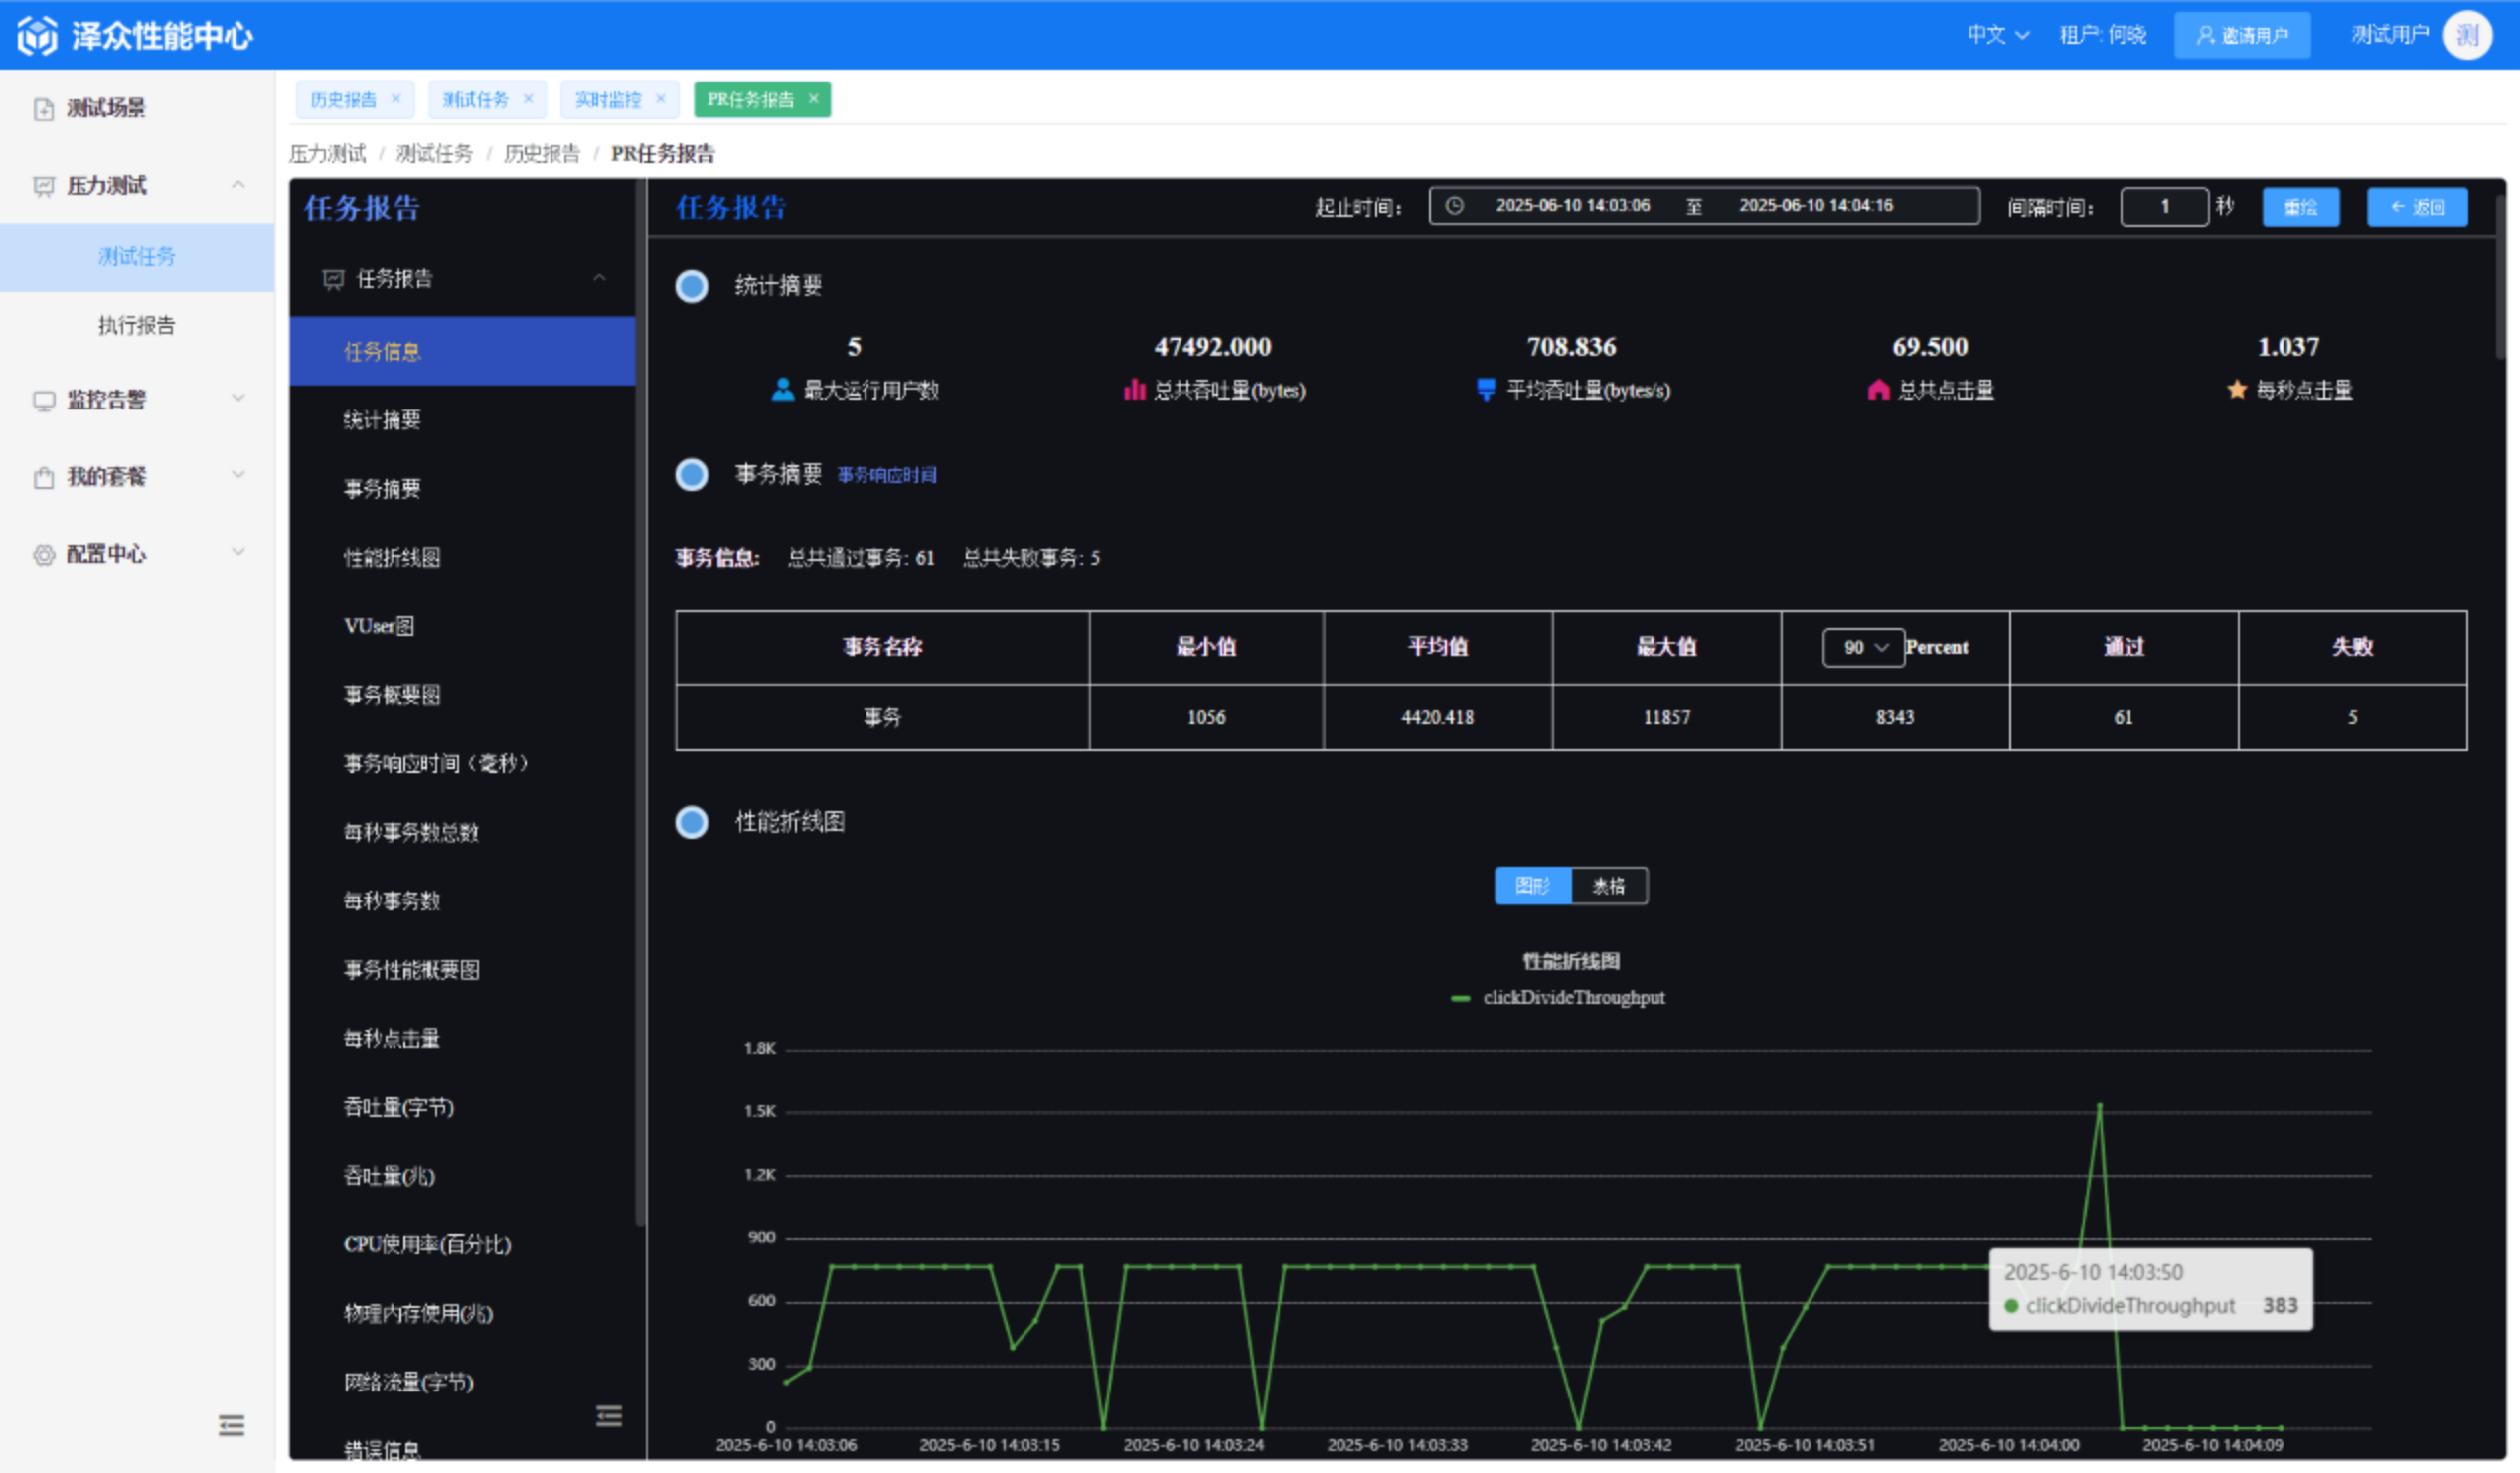The height and width of the screenshot is (1473, 2520).
Task: Click the 配置中心 gear icon
Action: coord(43,554)
